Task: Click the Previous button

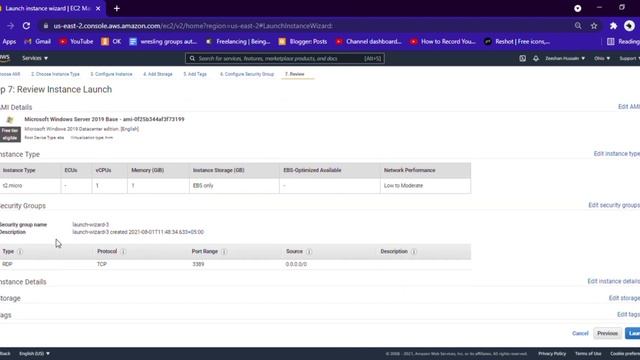Action: click(x=607, y=333)
